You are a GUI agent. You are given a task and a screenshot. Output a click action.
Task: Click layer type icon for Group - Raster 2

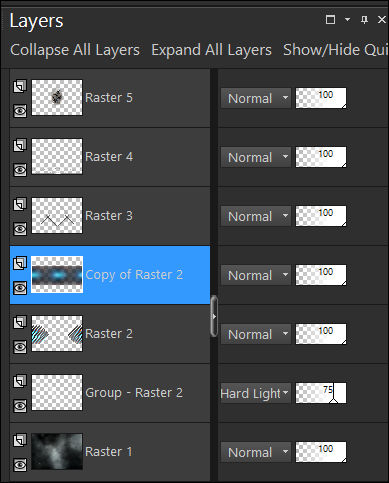[x=20, y=381]
